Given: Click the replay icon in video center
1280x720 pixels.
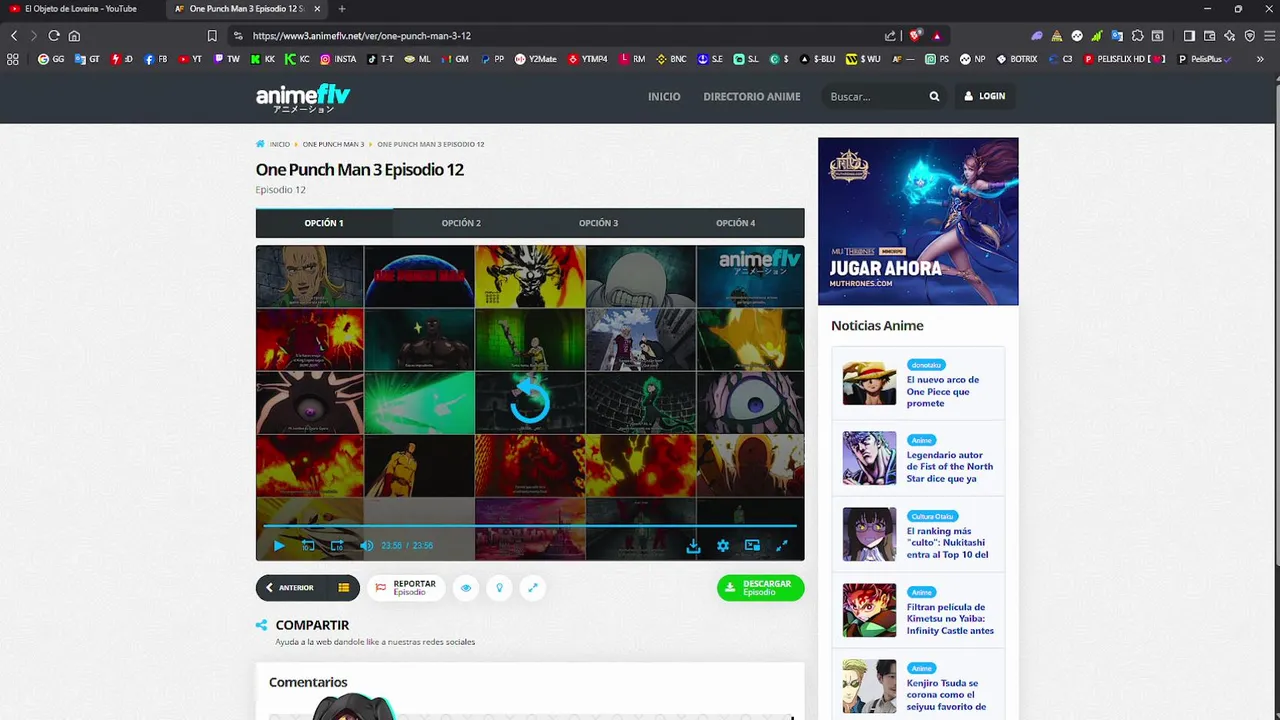Looking at the screenshot, I should coord(530,402).
